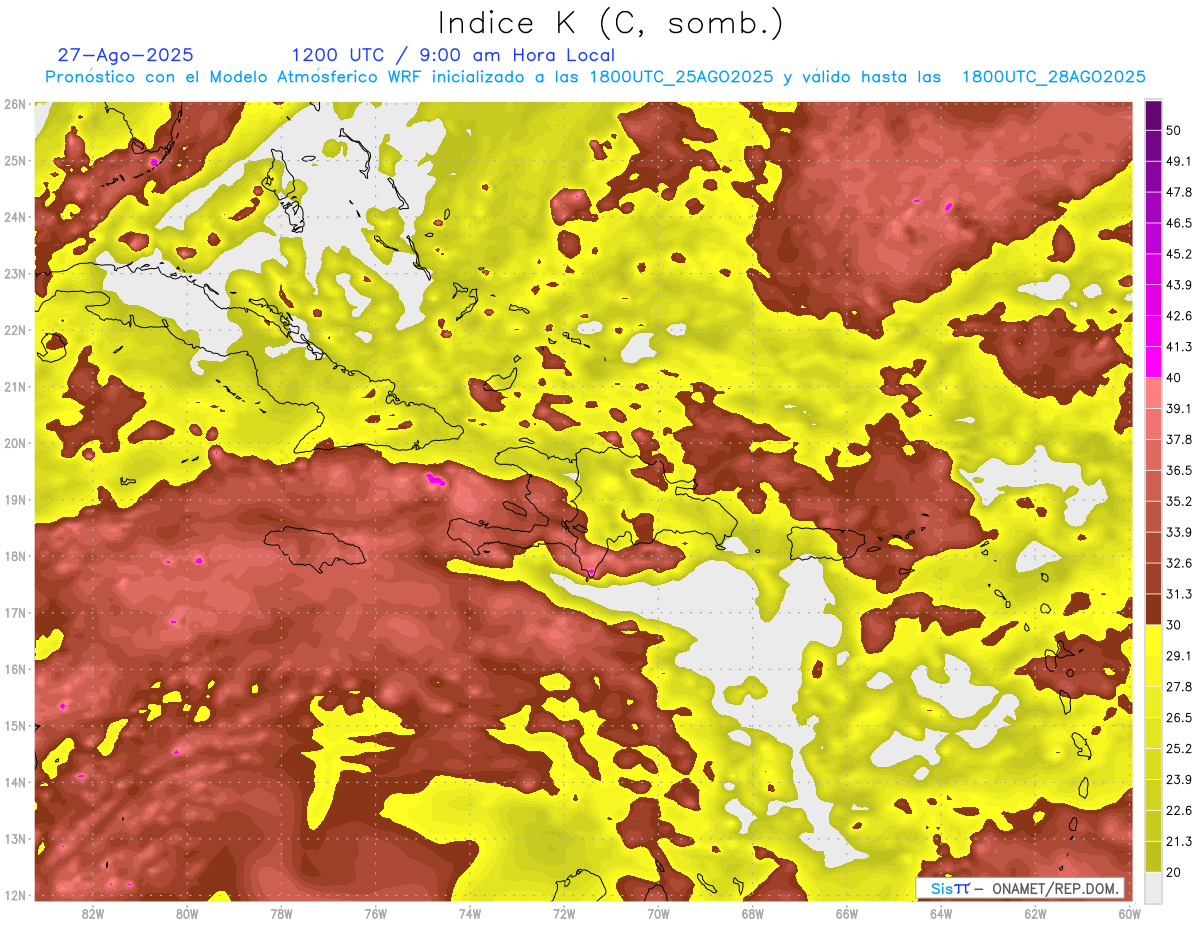This screenshot has width=1200, height=927.
Task: Click the colorbar value 33.9
Action: pos(1179,532)
